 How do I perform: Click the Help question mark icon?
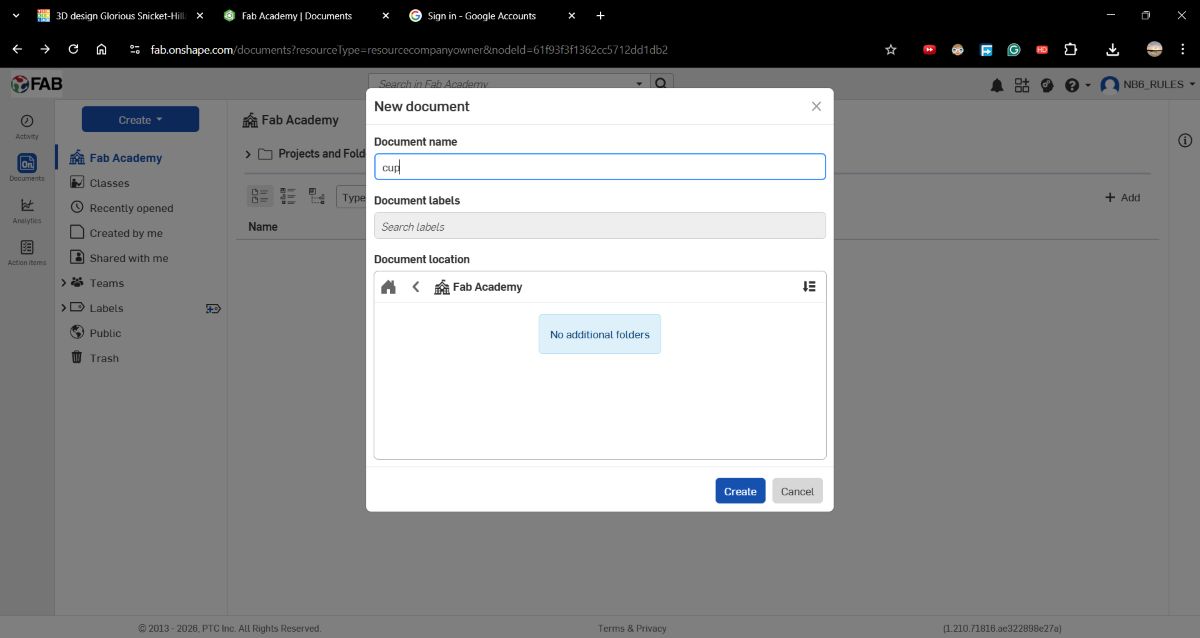[1071, 85]
